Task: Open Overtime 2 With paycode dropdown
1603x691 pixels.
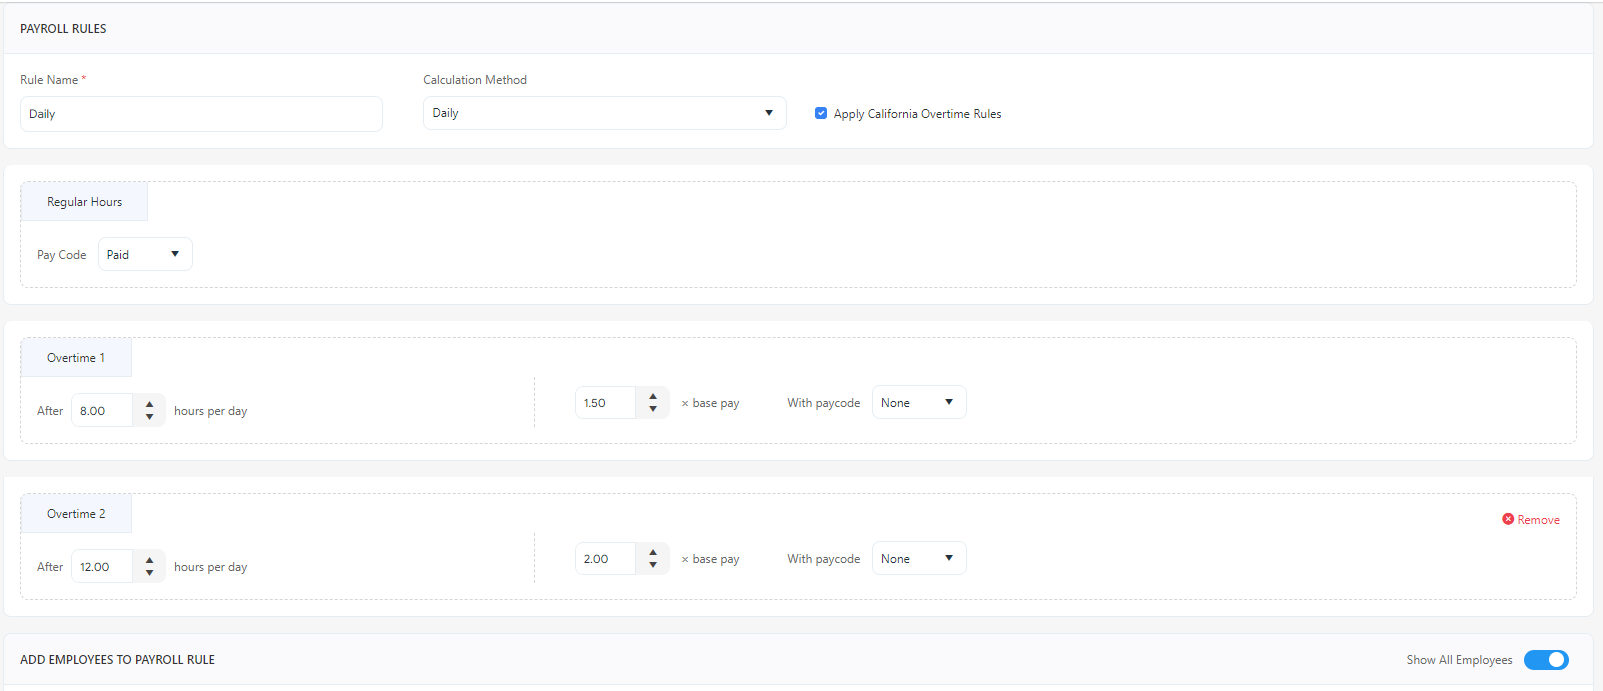Action: pyautogui.click(x=918, y=559)
